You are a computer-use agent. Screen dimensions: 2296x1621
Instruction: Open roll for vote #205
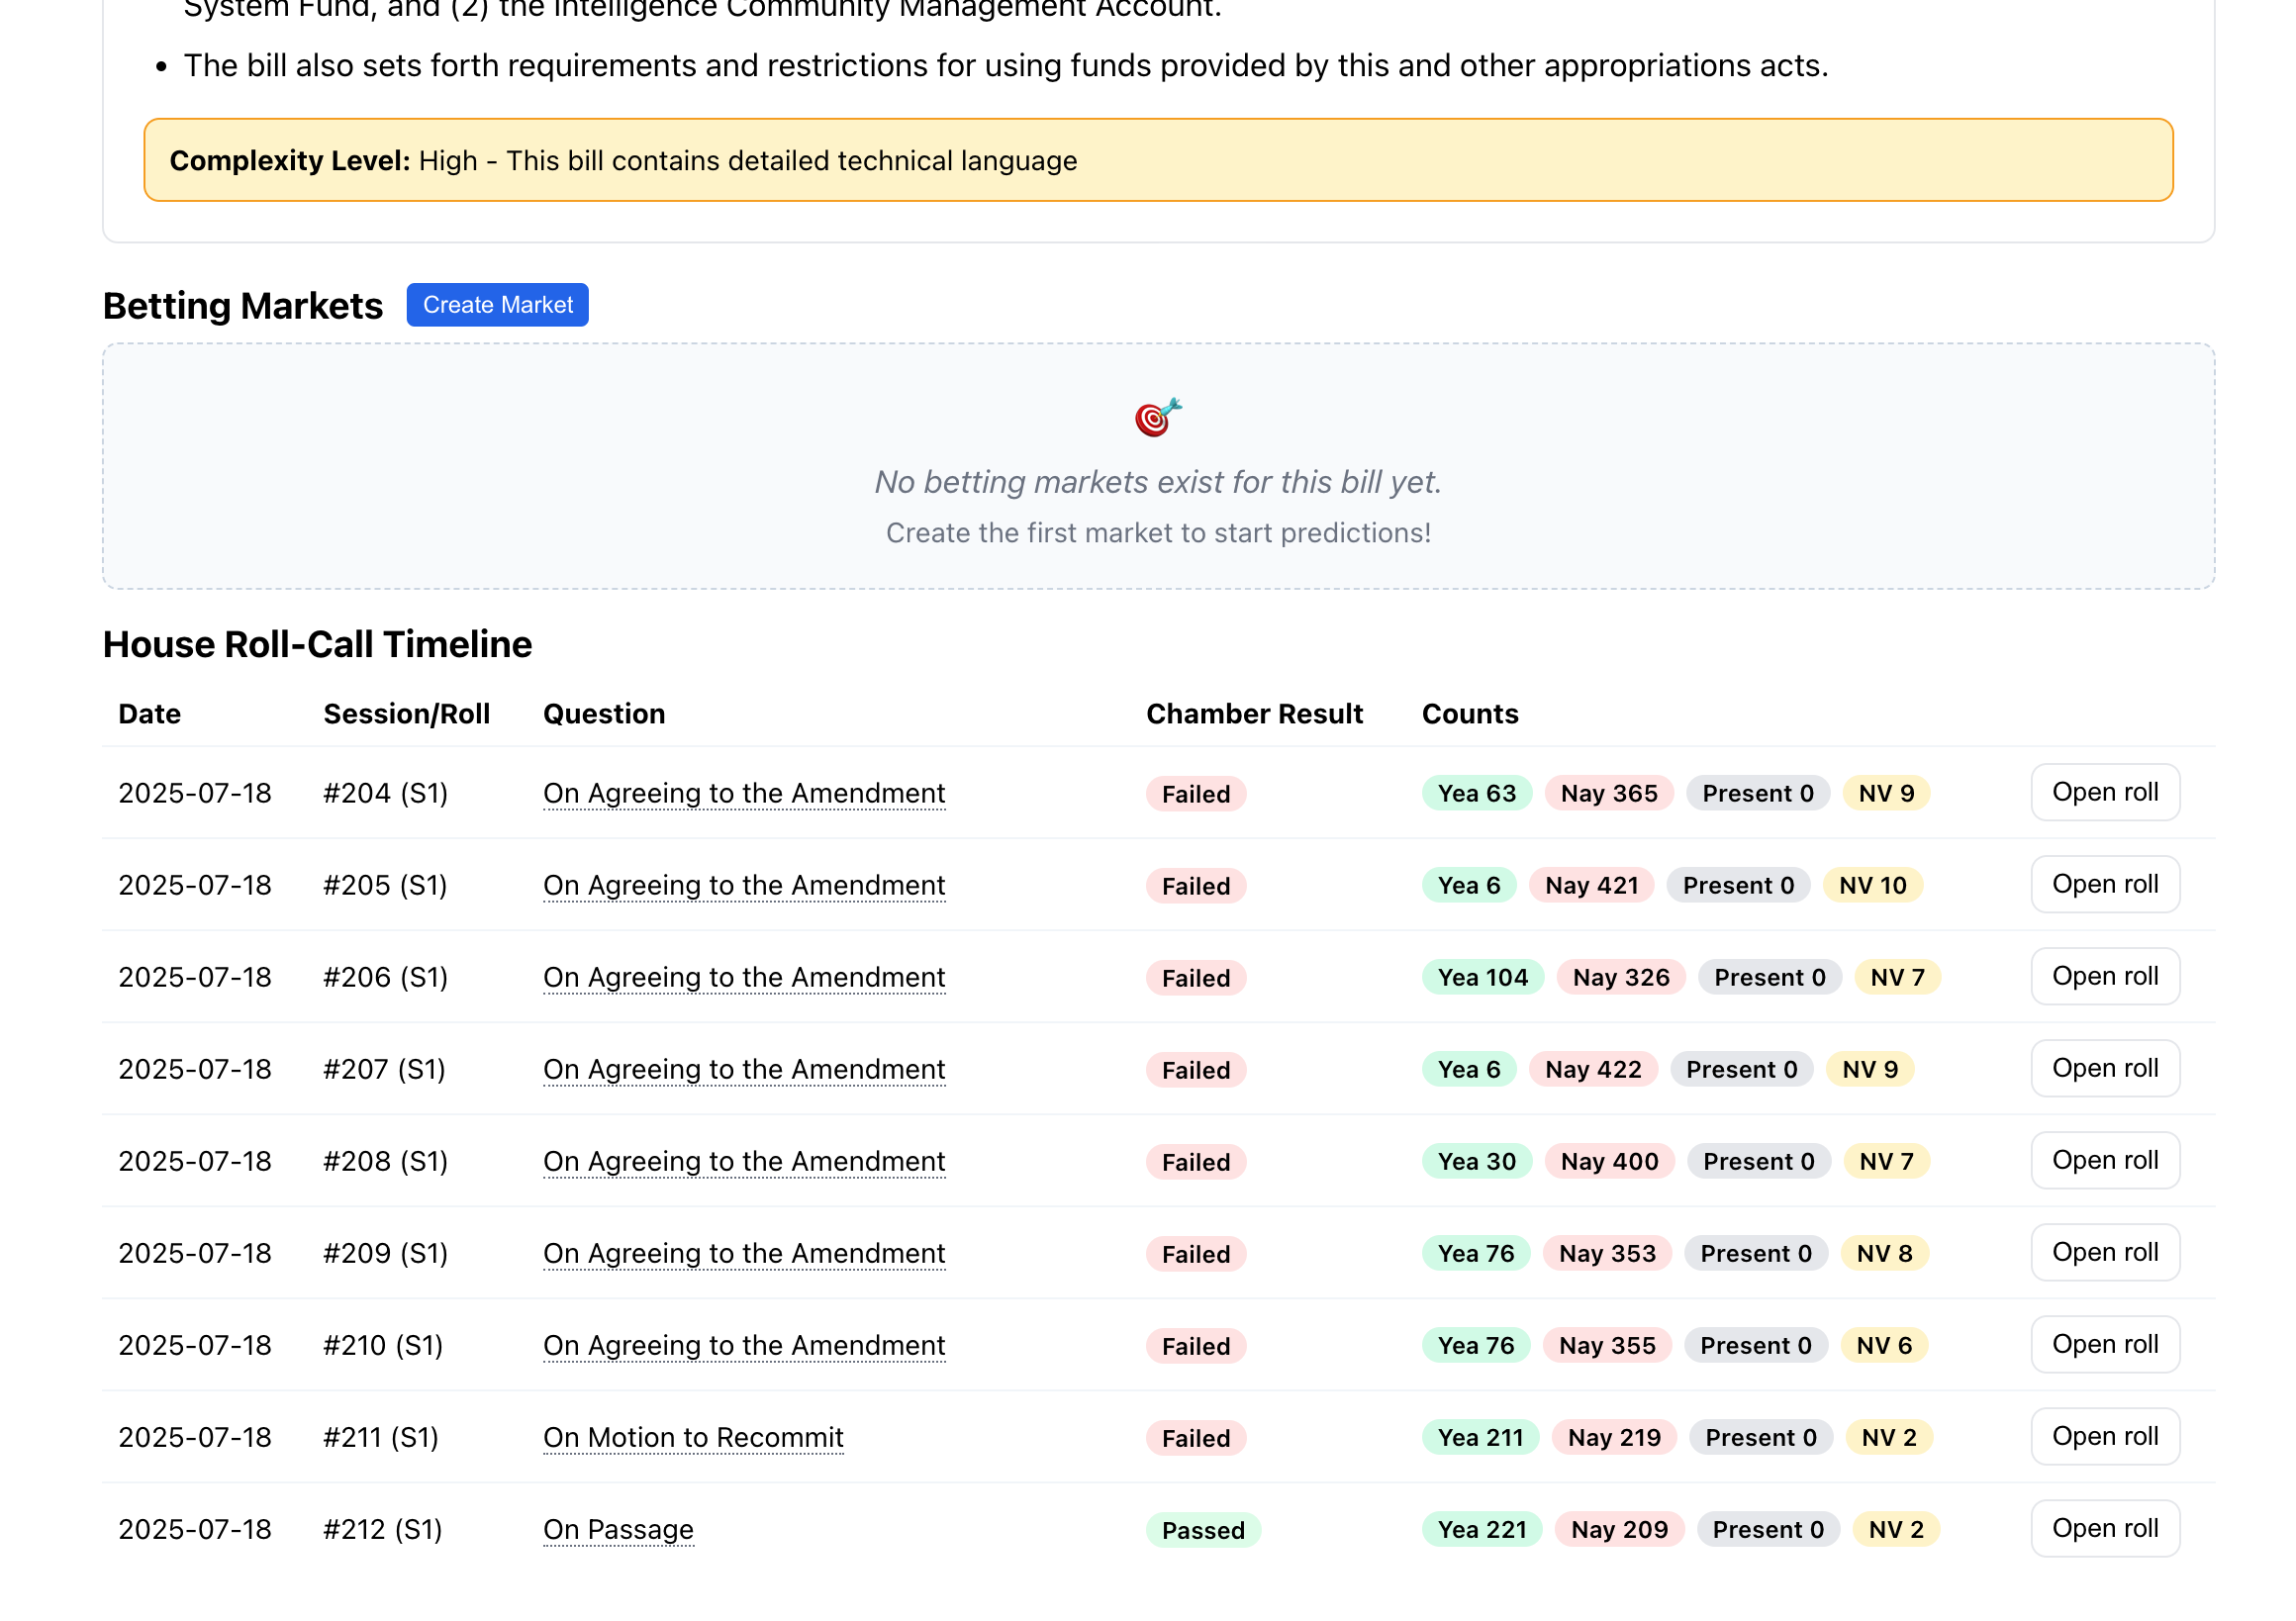pyautogui.click(x=2104, y=885)
